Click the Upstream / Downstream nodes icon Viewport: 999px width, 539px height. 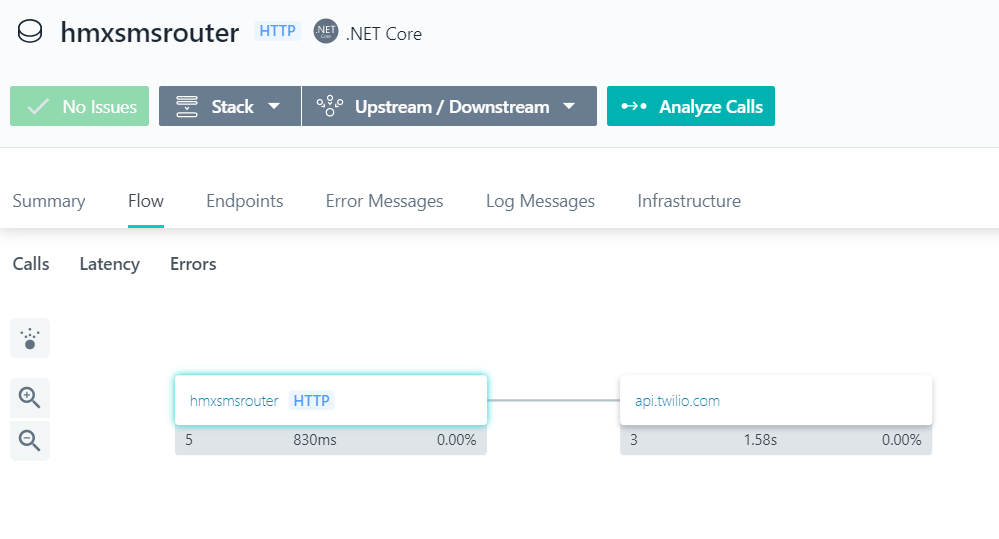coord(329,107)
